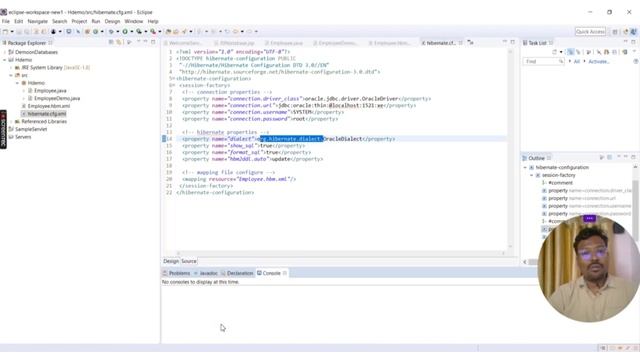Minimize the Package Explorer panel
Image resolution: width=640 pixels, height=360 pixels.
pos(145,42)
